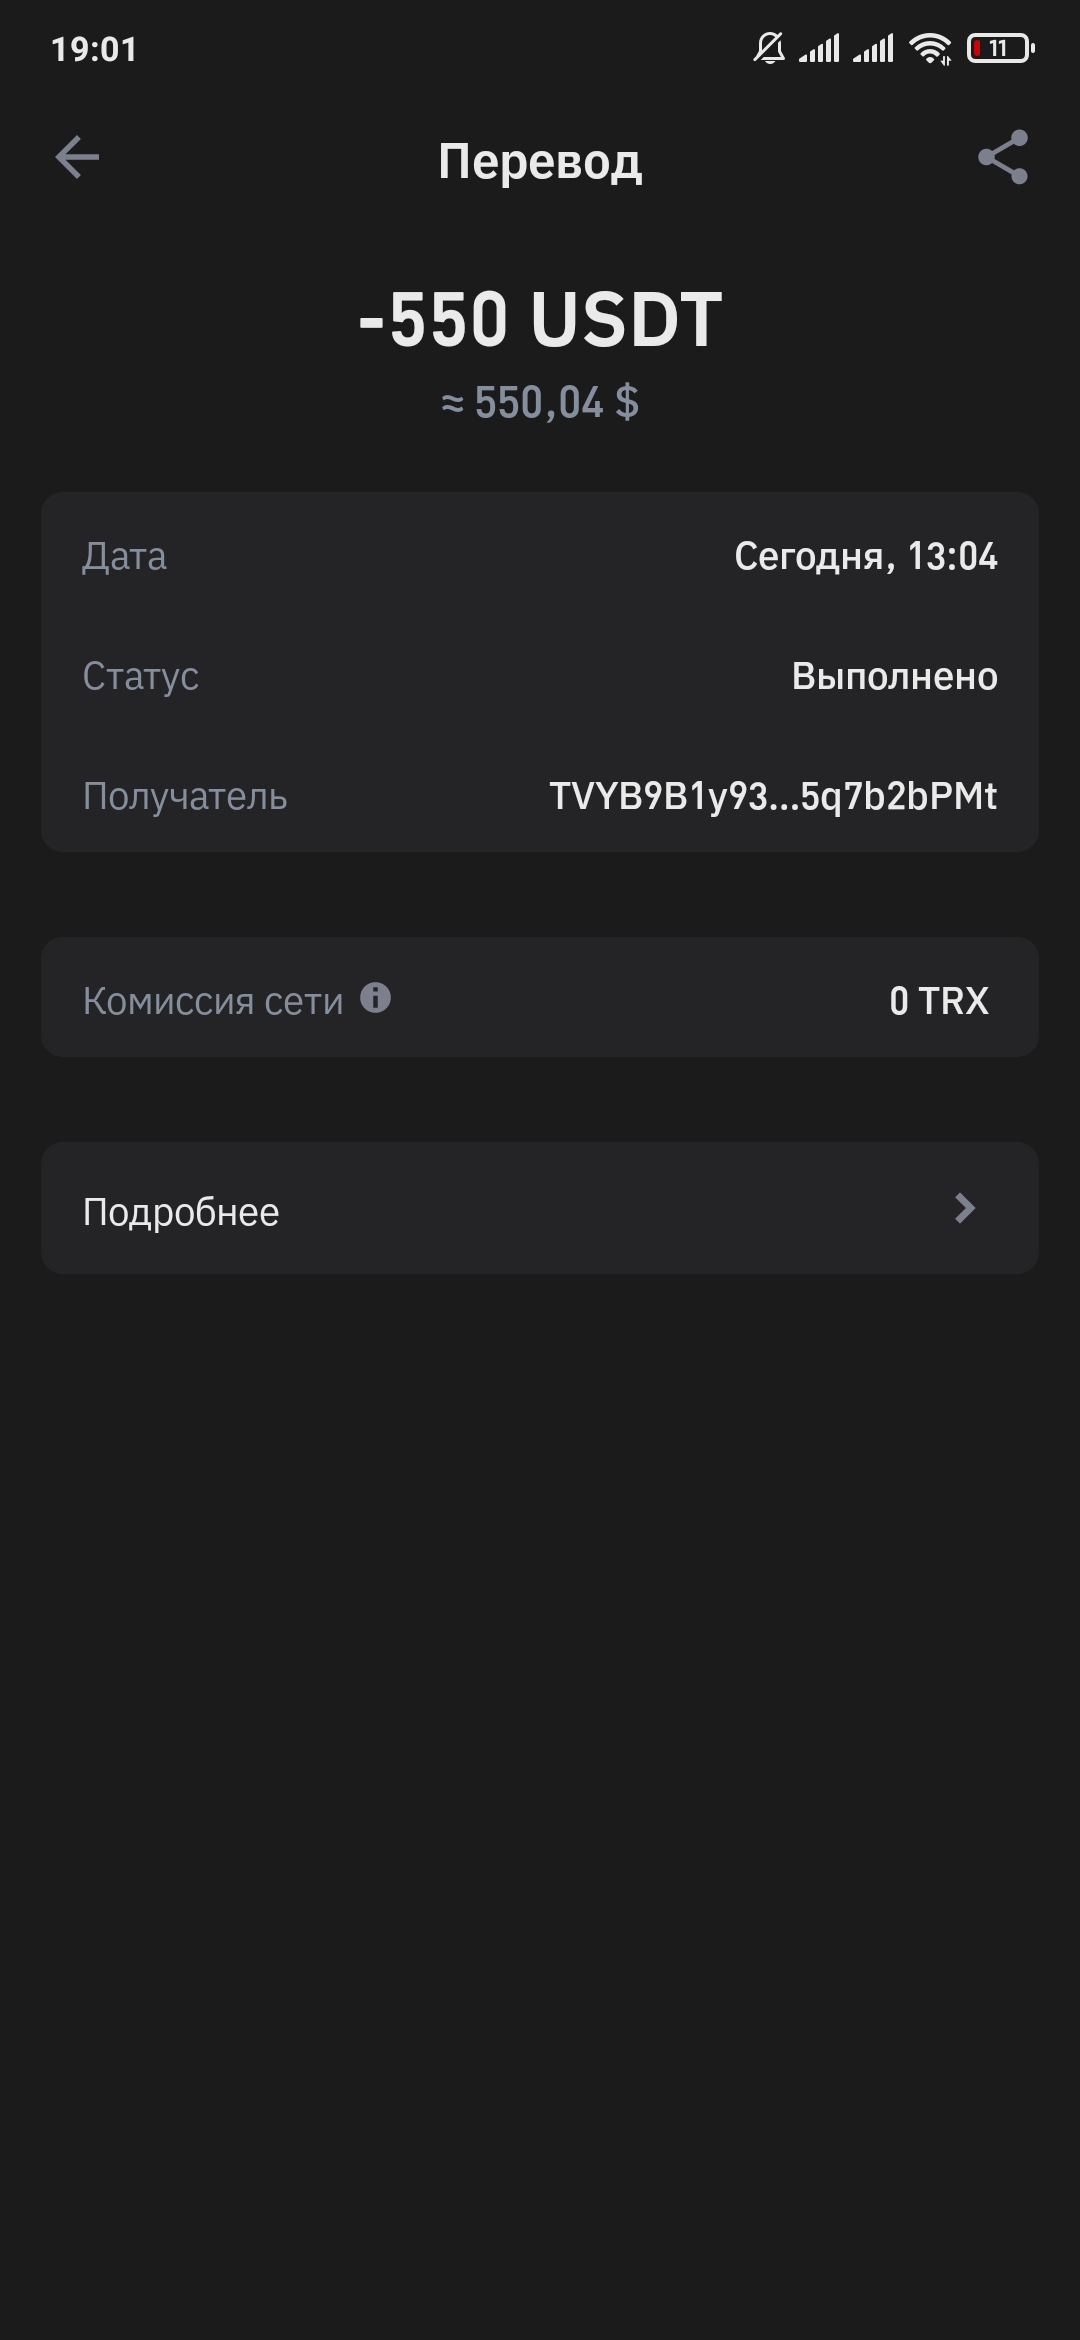Tap the Перевод page title

click(540, 161)
